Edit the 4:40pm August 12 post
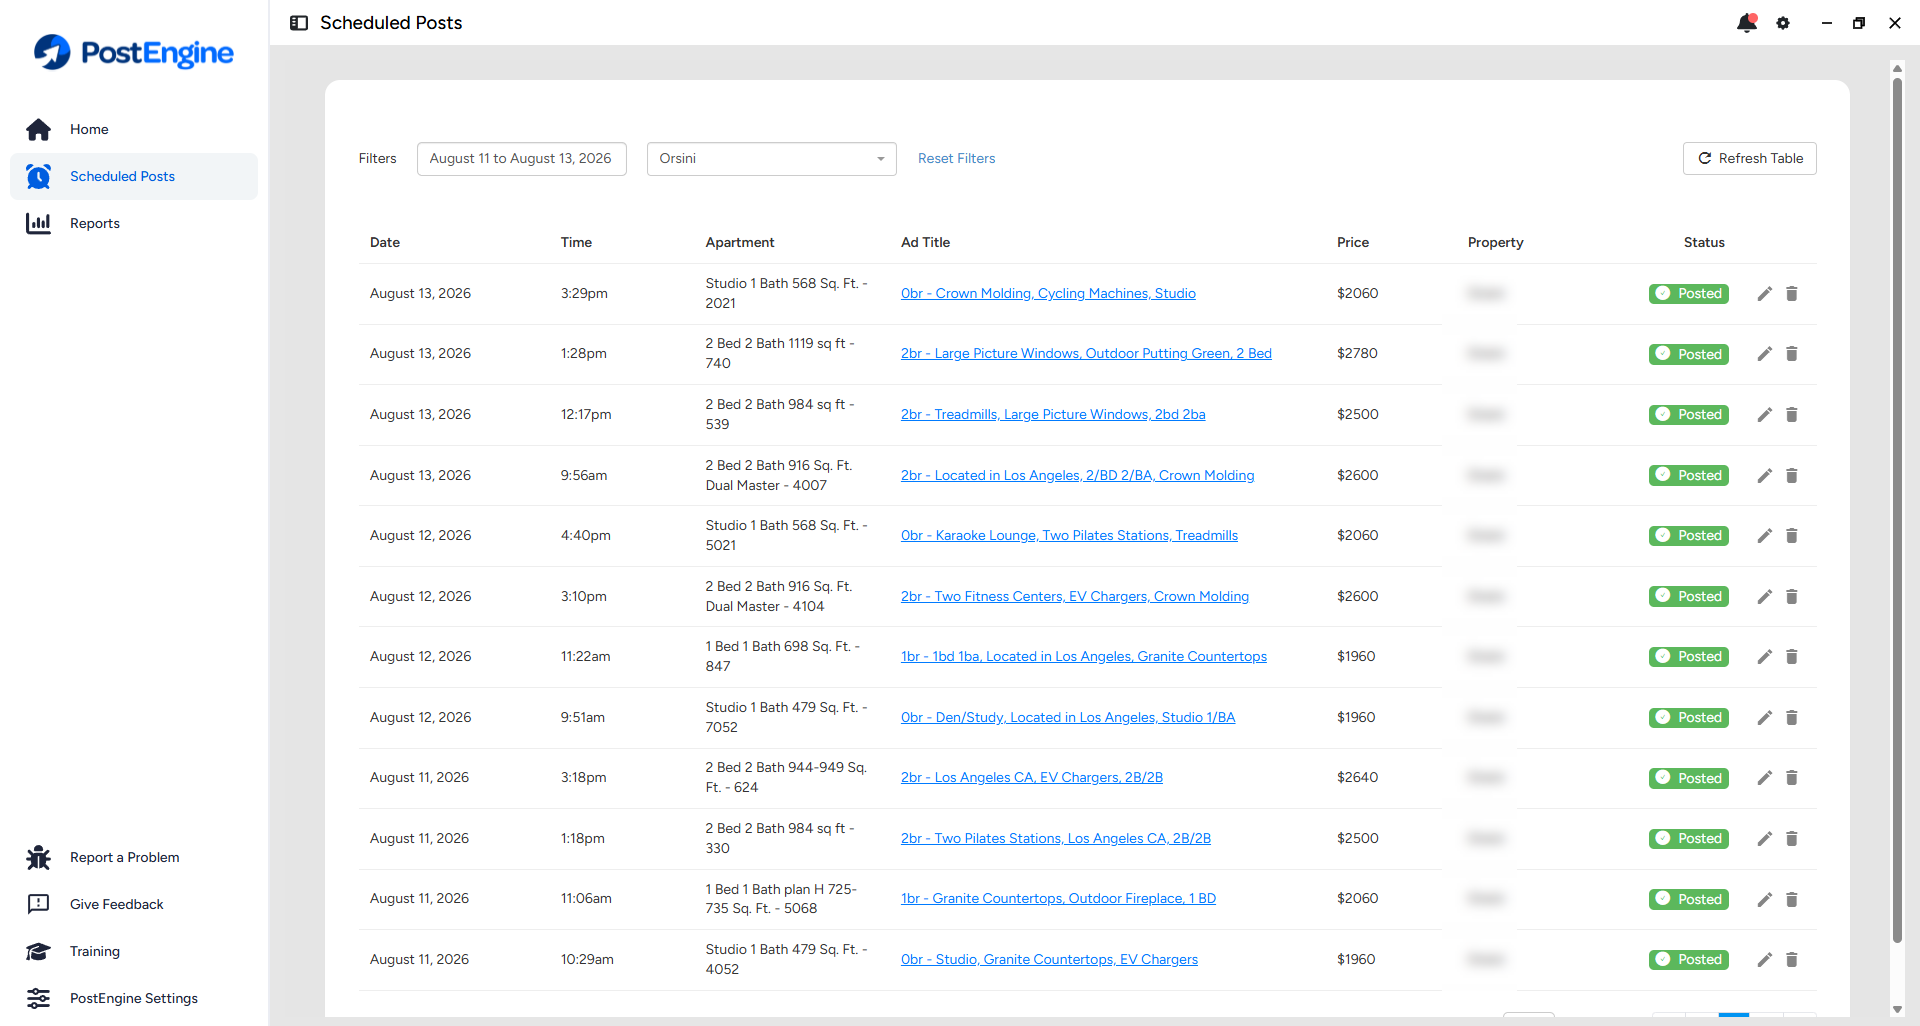The image size is (1920, 1026). click(x=1765, y=536)
